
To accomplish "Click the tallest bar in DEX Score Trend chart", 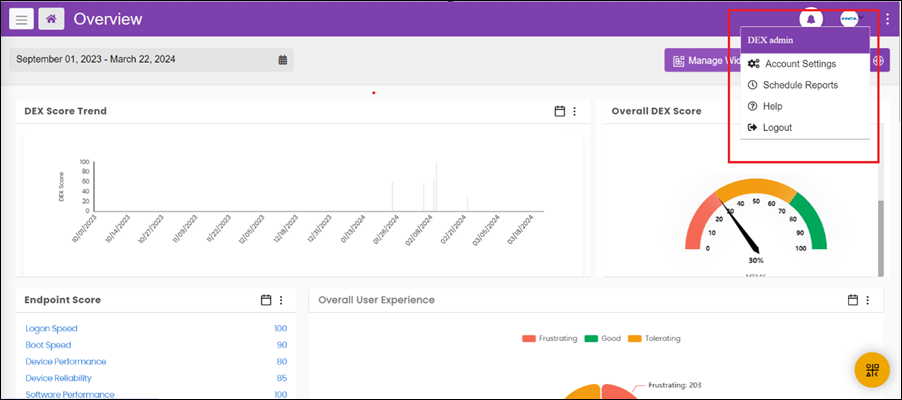I will (437, 186).
